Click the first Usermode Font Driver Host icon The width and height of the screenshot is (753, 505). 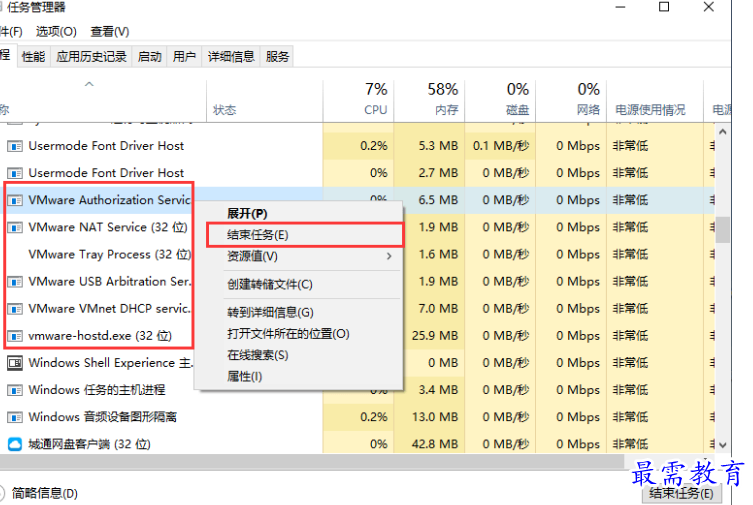pyautogui.click(x=15, y=146)
